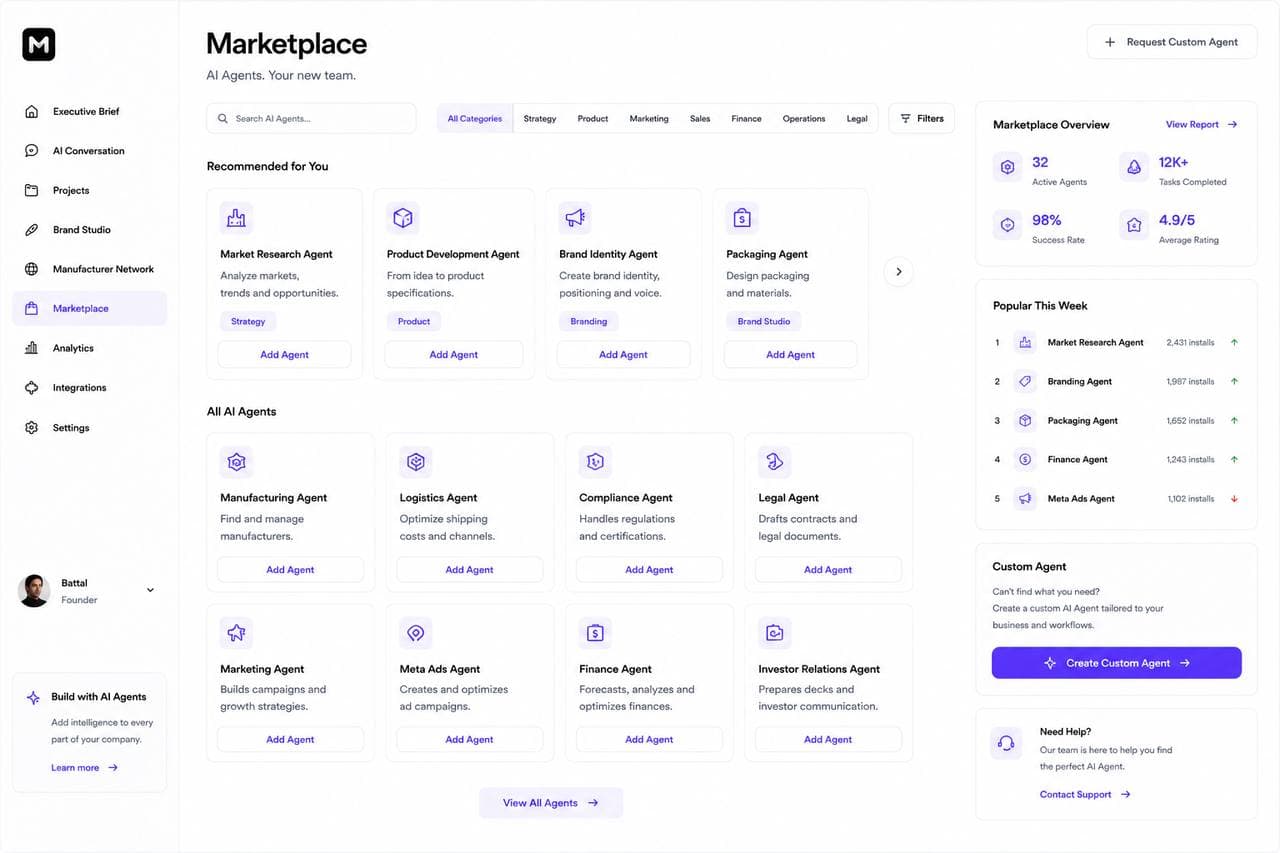
Task: Click the Tasks Completed stat icon
Action: tap(1134, 168)
